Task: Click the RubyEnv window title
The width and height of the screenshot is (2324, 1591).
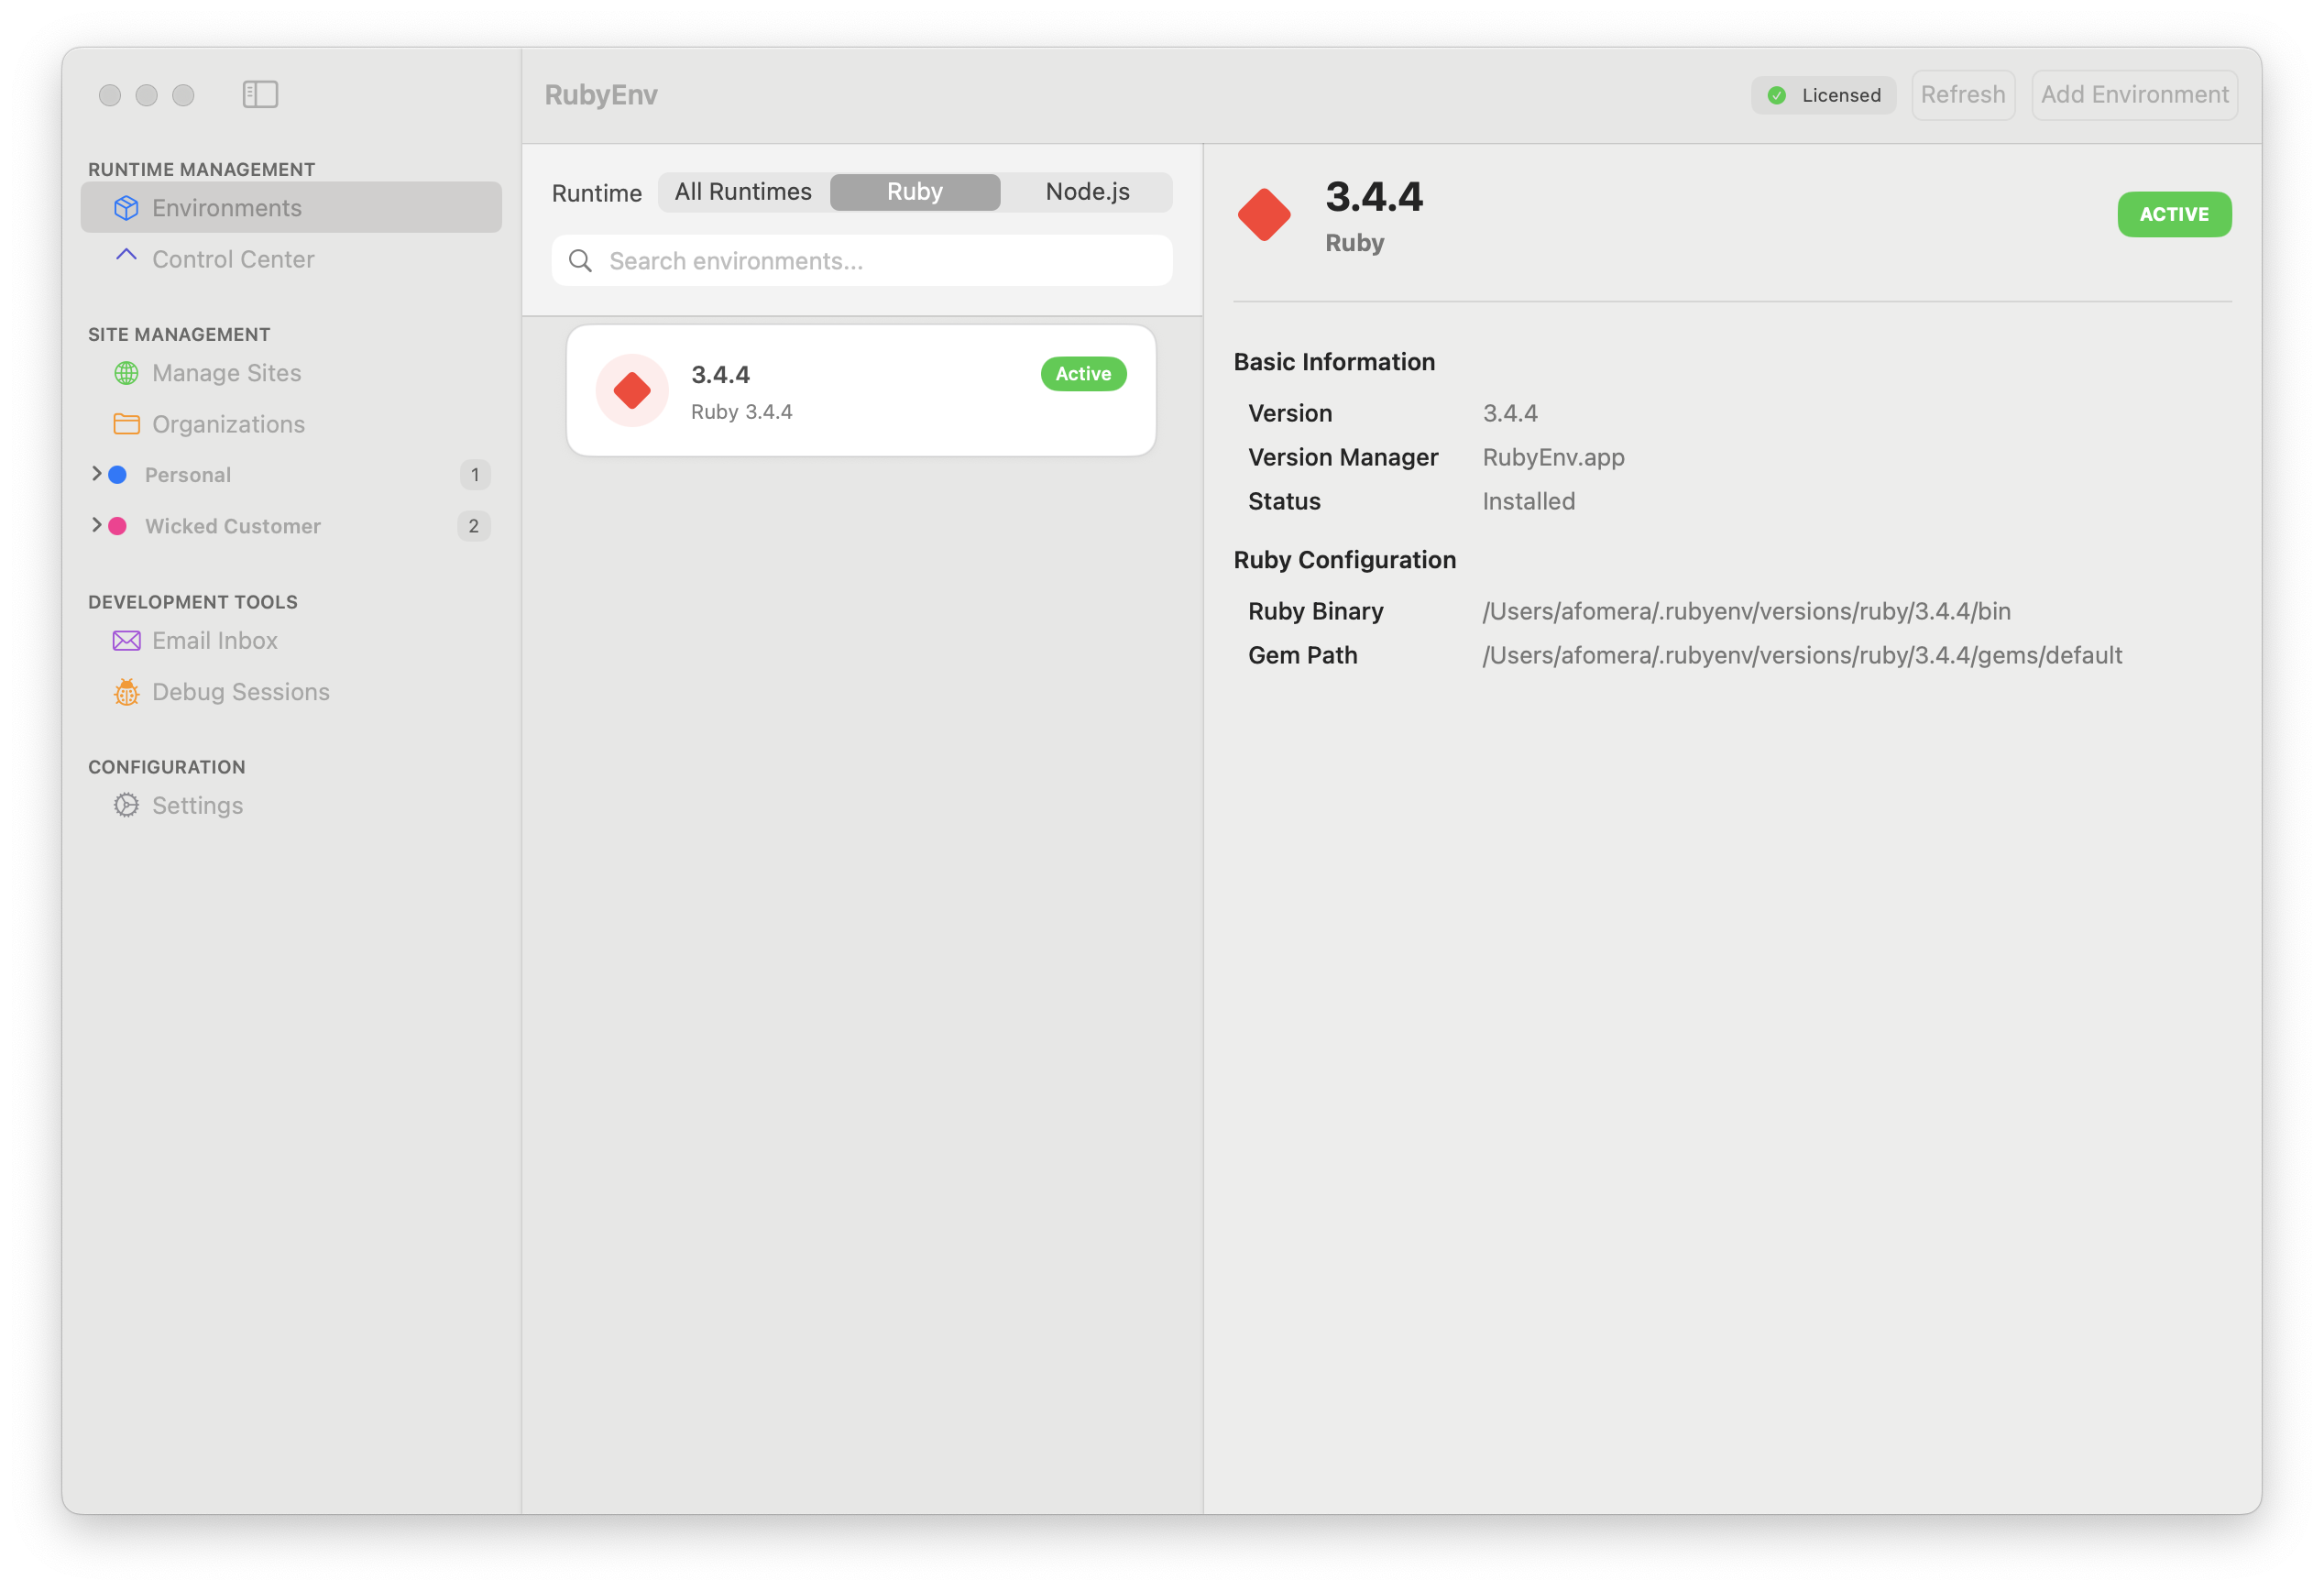Action: point(601,95)
